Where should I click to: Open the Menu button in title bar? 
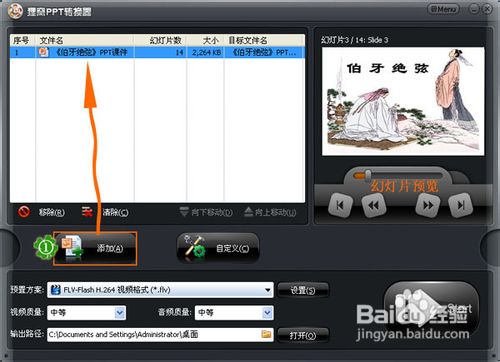pyautogui.click(x=443, y=9)
